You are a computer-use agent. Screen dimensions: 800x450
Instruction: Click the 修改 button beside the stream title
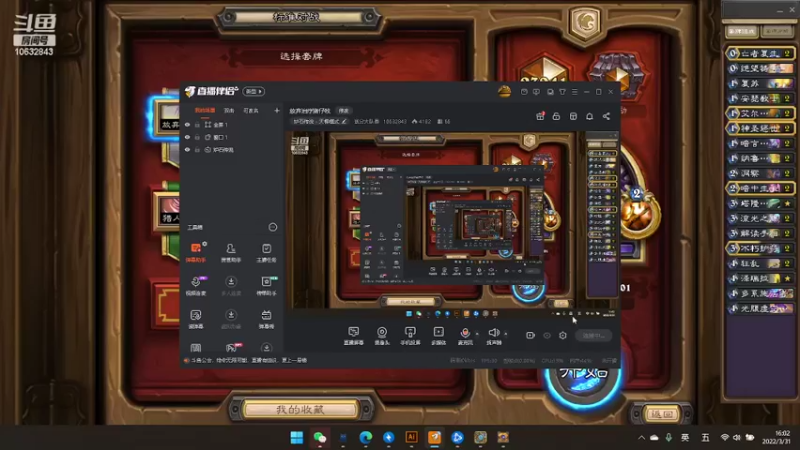[x=343, y=111]
